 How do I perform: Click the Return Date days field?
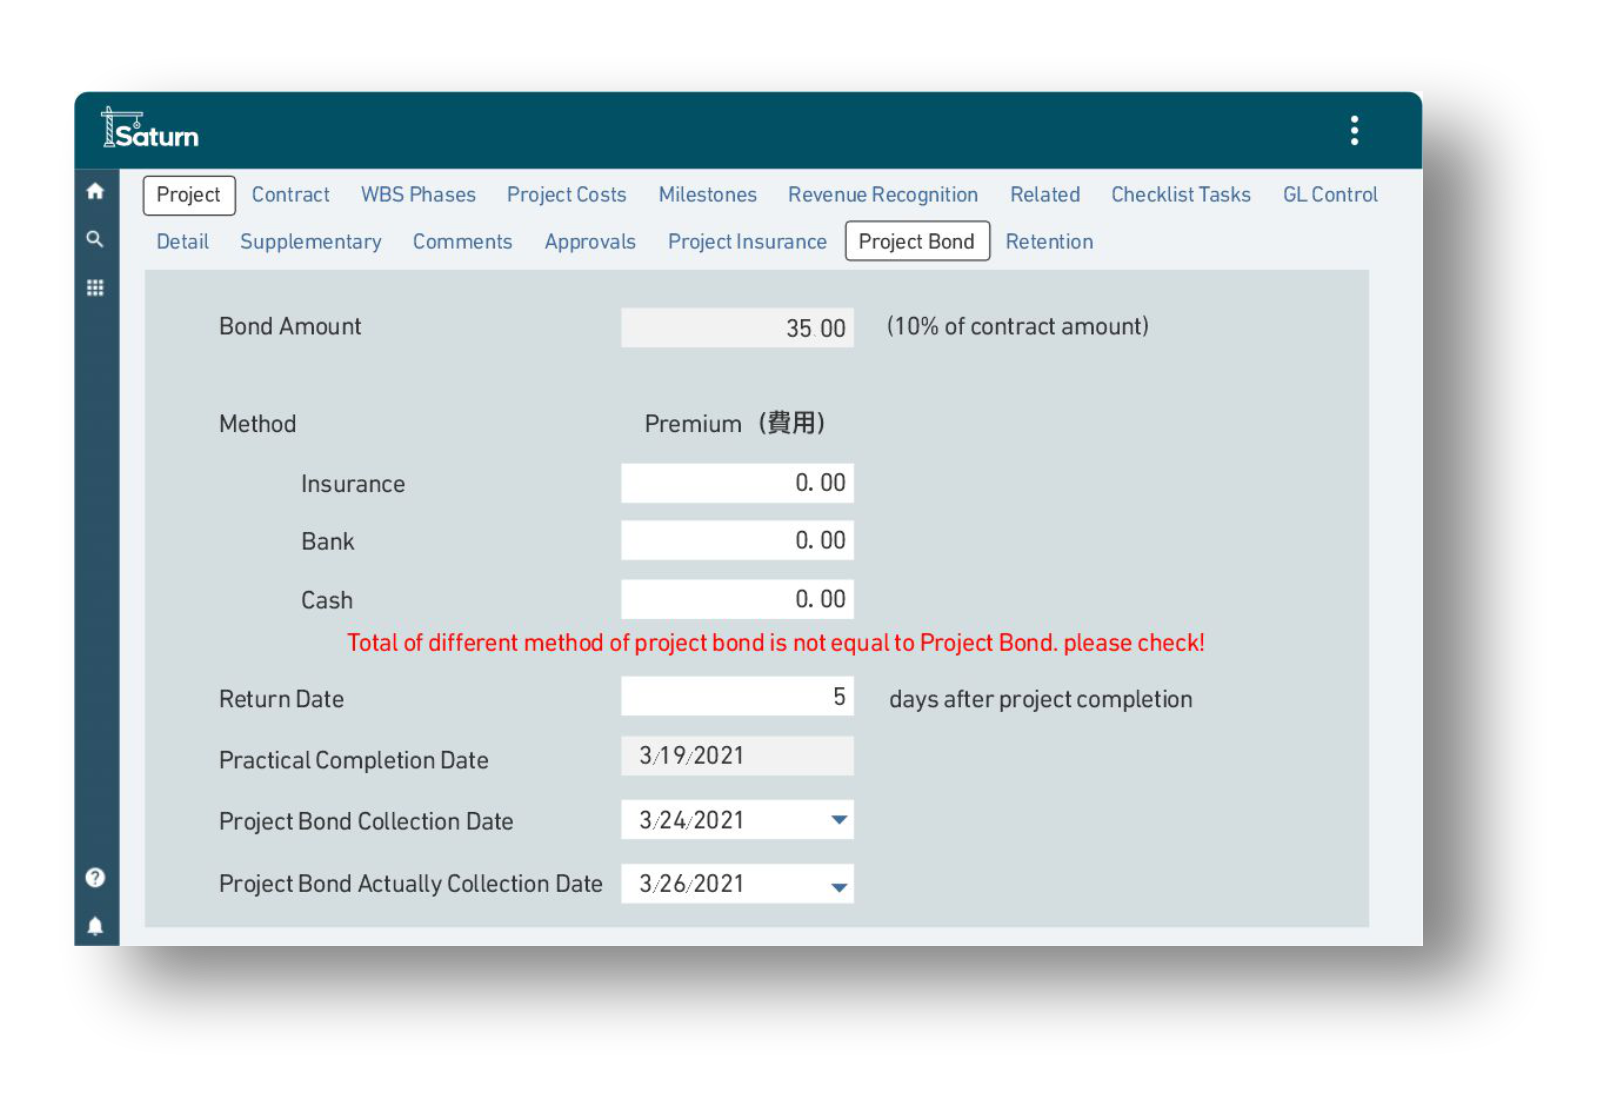click(x=737, y=697)
